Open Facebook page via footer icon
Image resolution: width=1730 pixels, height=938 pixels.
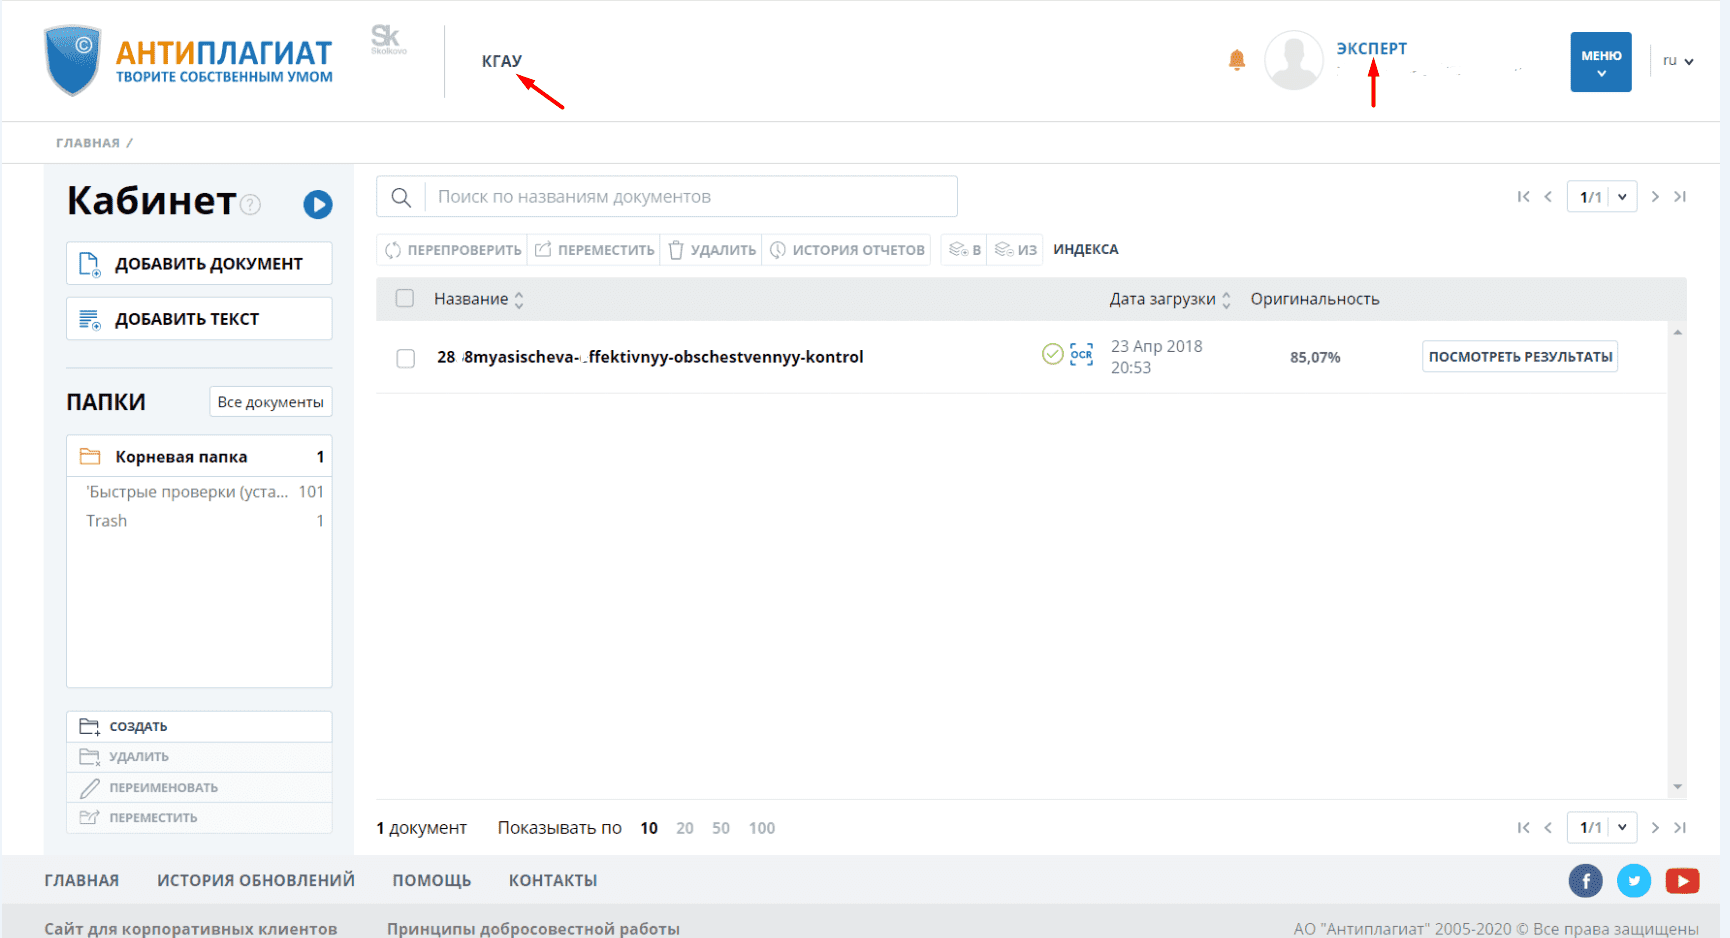point(1585,880)
